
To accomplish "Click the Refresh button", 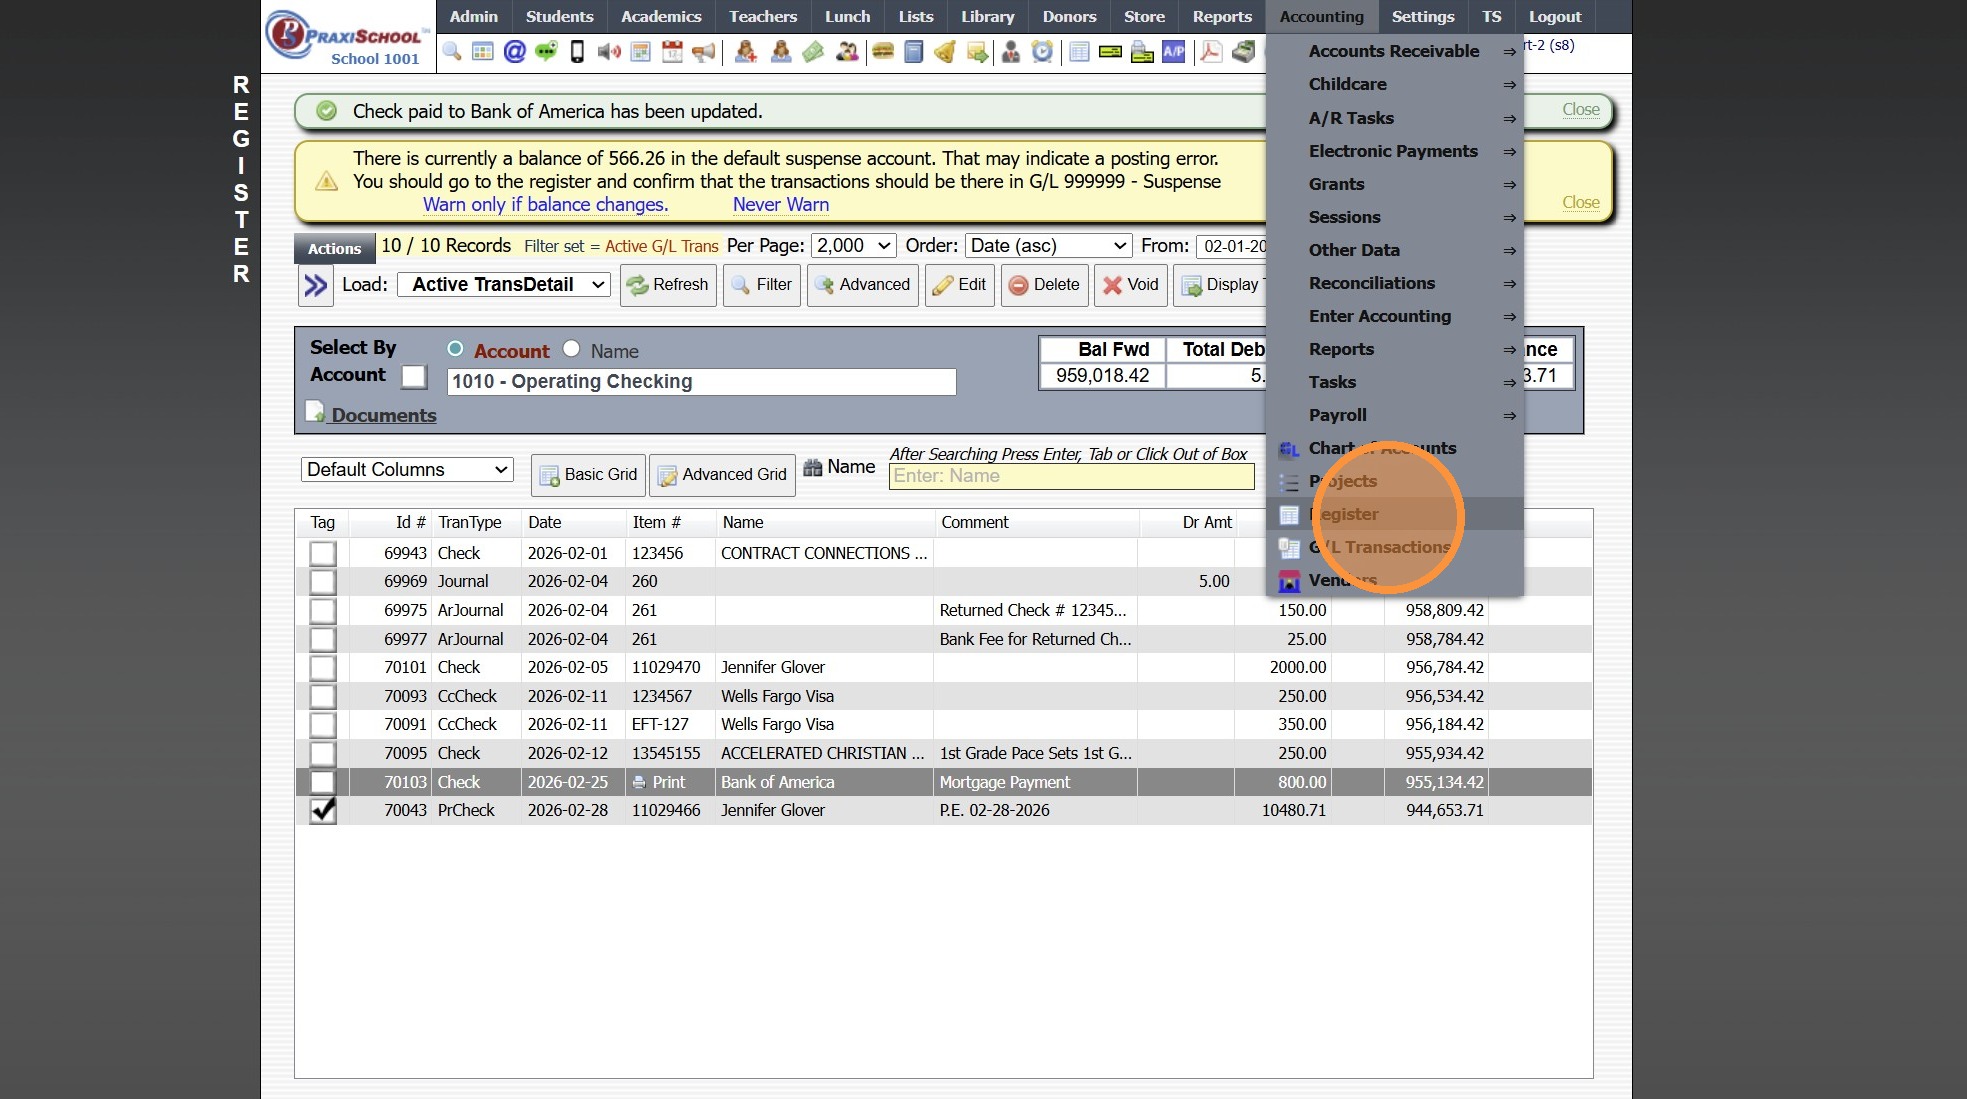I will (x=668, y=285).
